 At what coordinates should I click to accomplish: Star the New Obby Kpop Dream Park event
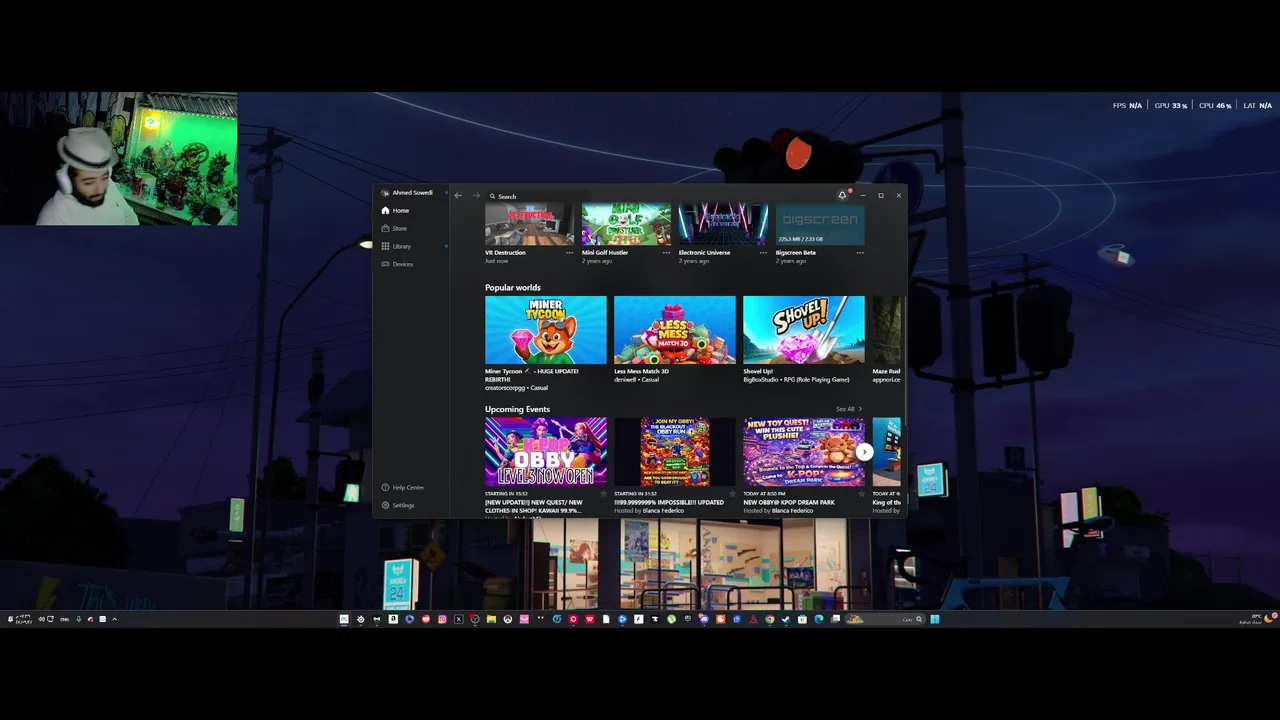861,494
